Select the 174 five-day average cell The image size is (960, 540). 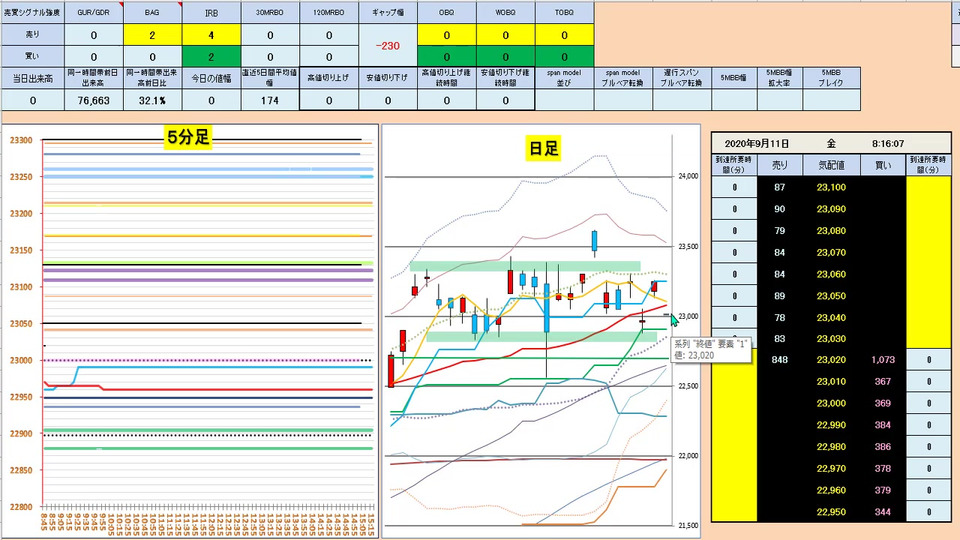coord(270,100)
